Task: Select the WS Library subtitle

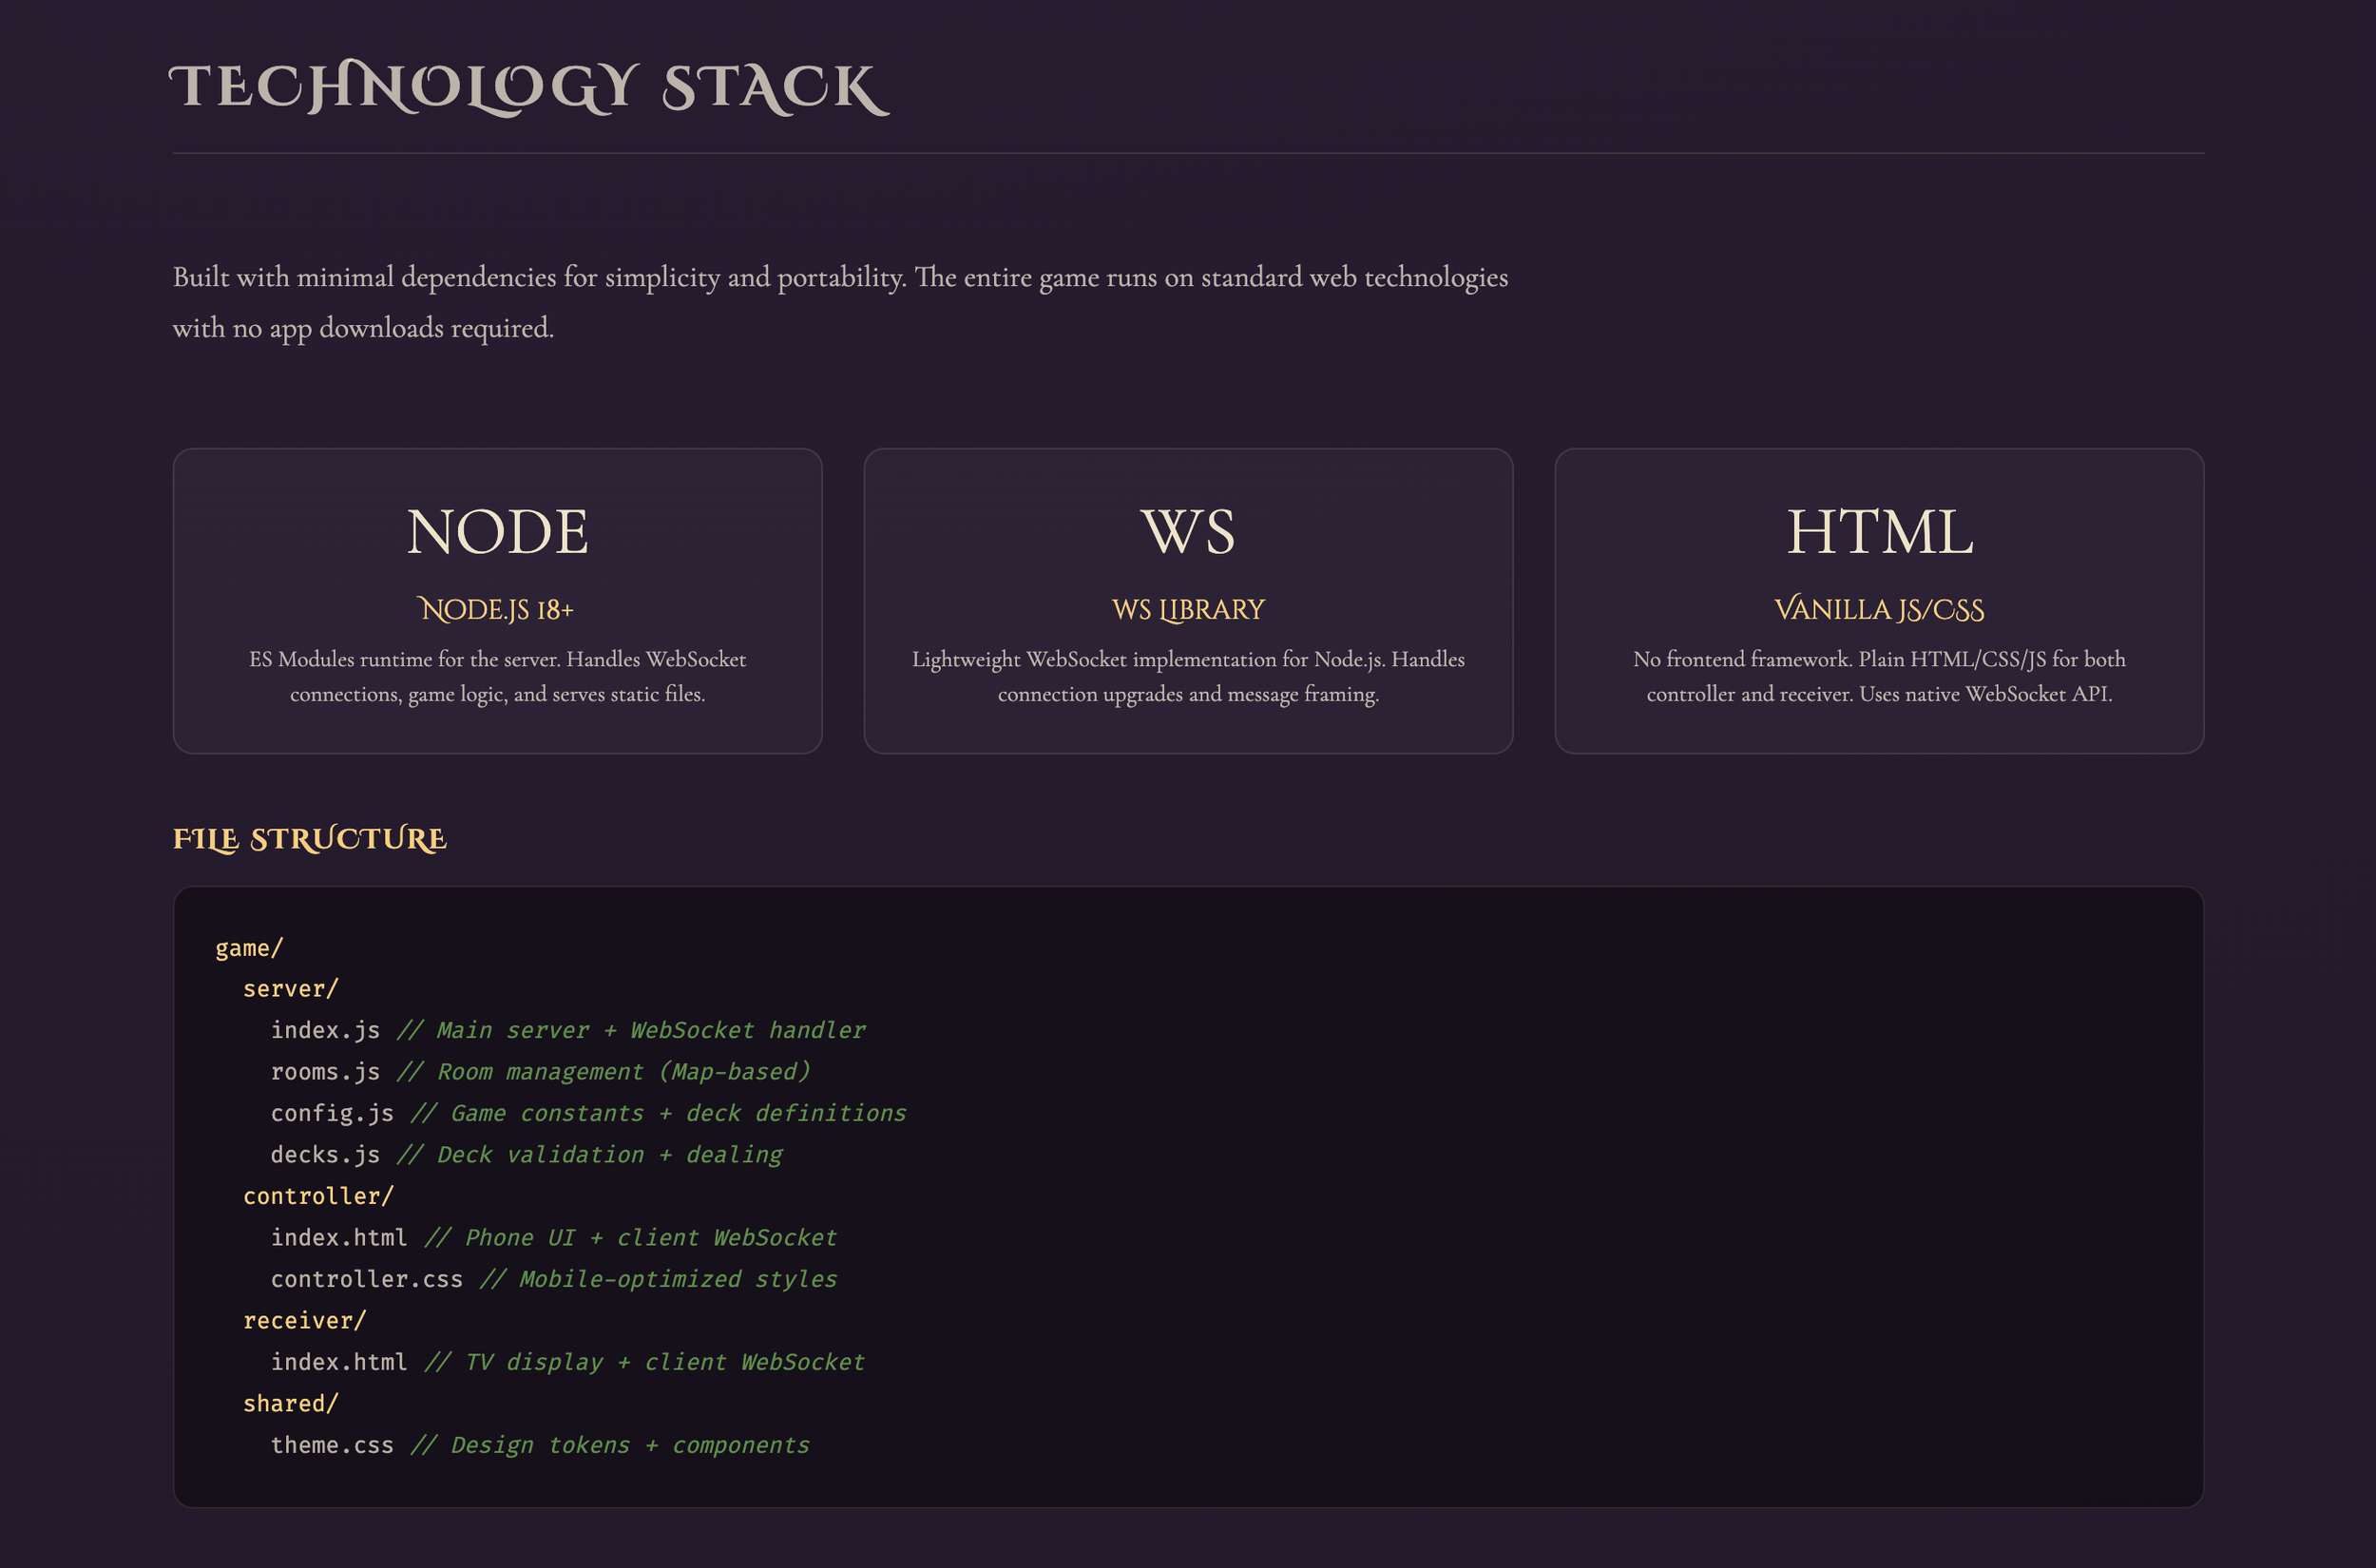Action: pos(1188,609)
